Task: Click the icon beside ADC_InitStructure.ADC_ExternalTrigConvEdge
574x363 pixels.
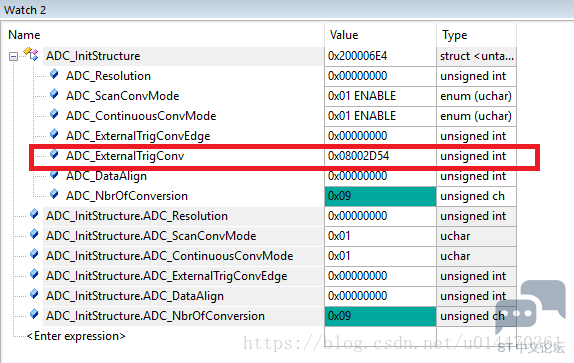Action: tap(34, 274)
